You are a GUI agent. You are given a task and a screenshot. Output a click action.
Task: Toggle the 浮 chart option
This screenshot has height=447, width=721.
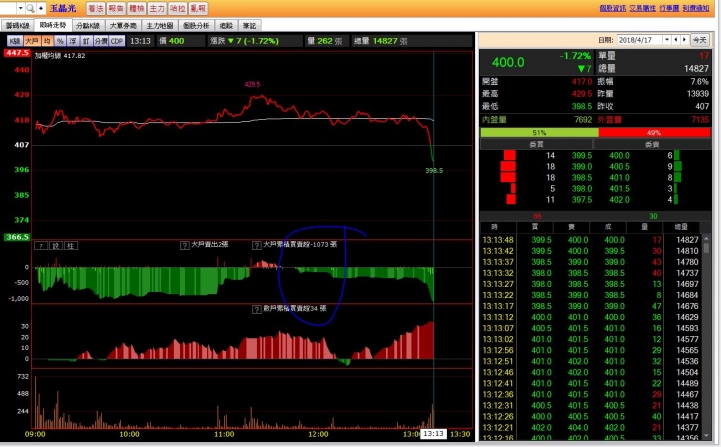pyautogui.click(x=73, y=41)
